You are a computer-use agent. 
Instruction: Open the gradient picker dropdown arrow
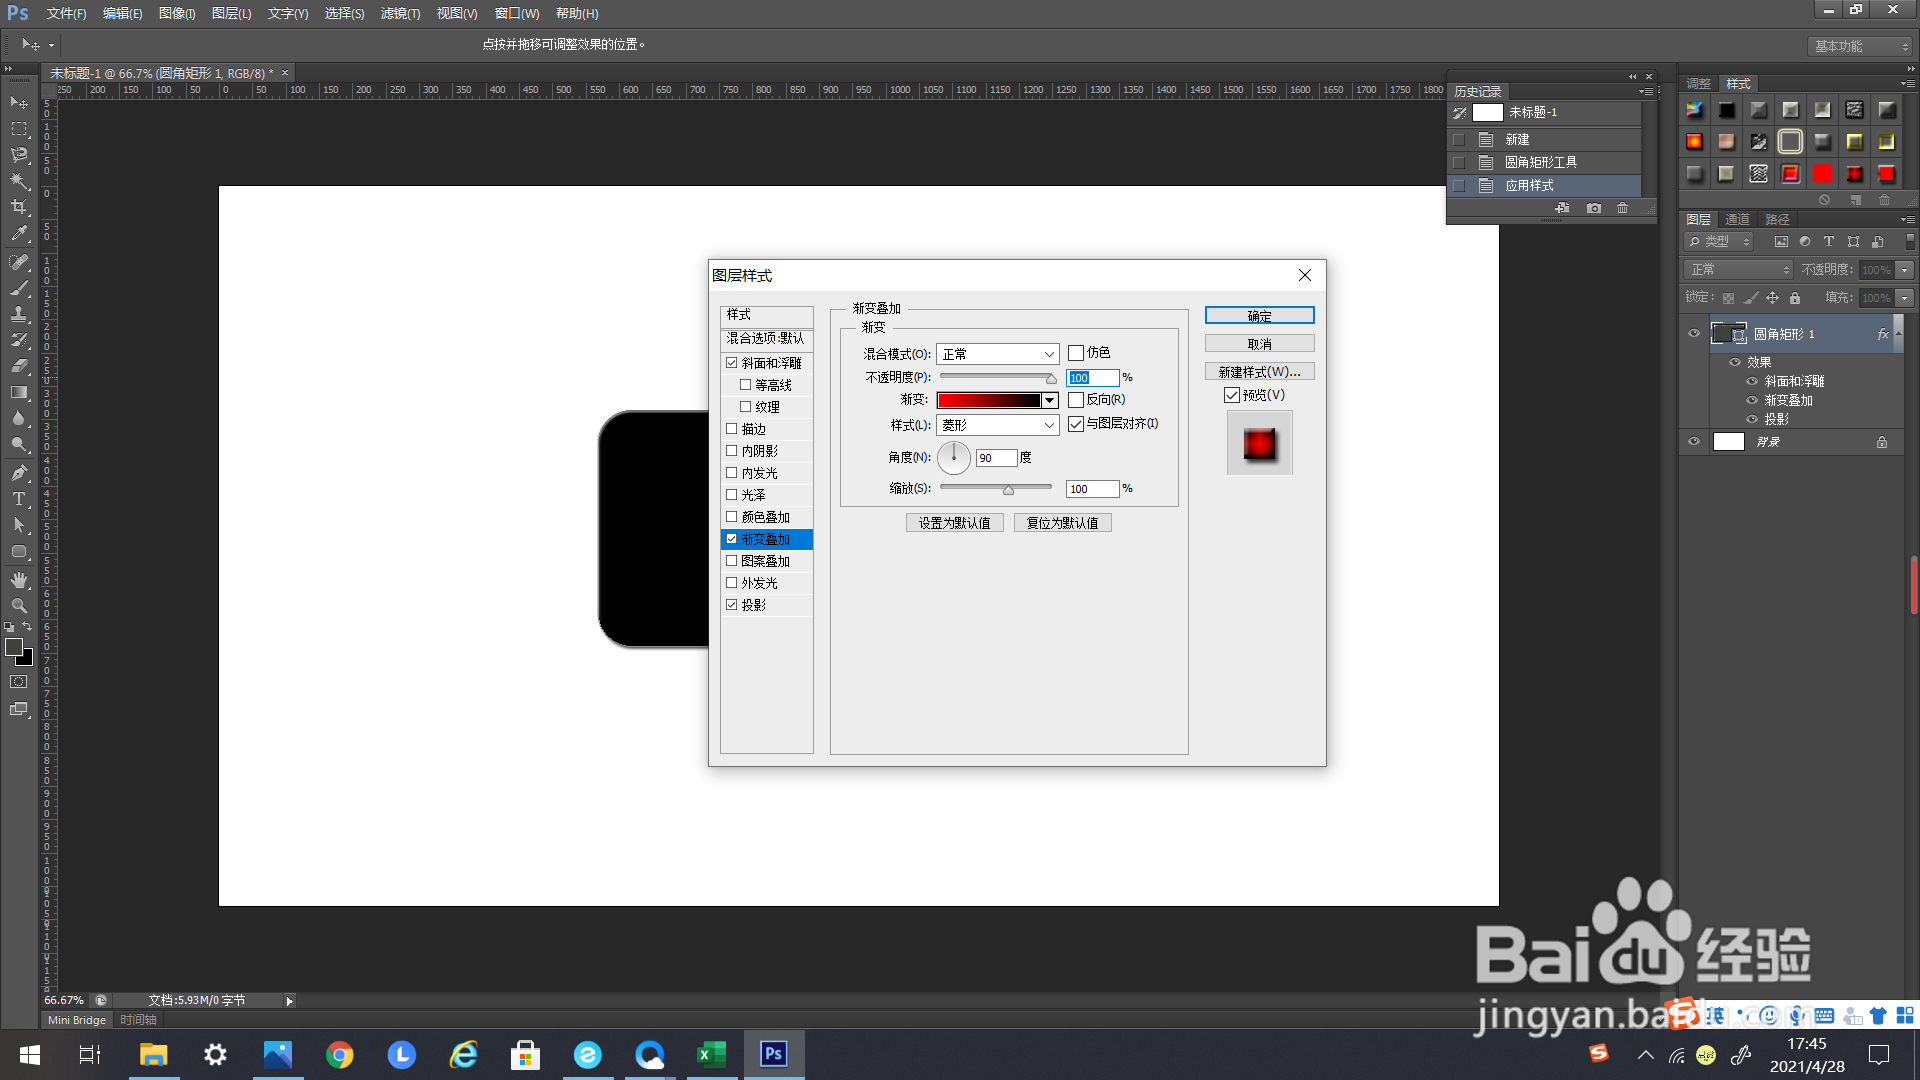(1050, 400)
